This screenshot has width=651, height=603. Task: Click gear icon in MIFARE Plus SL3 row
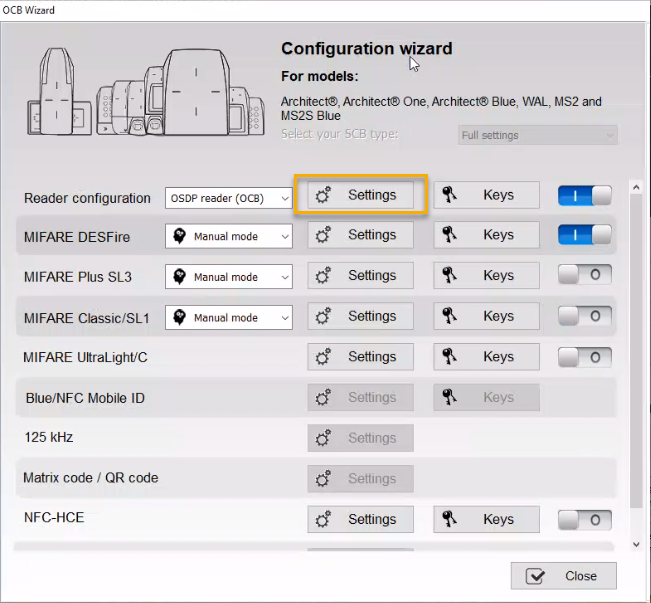click(x=323, y=276)
